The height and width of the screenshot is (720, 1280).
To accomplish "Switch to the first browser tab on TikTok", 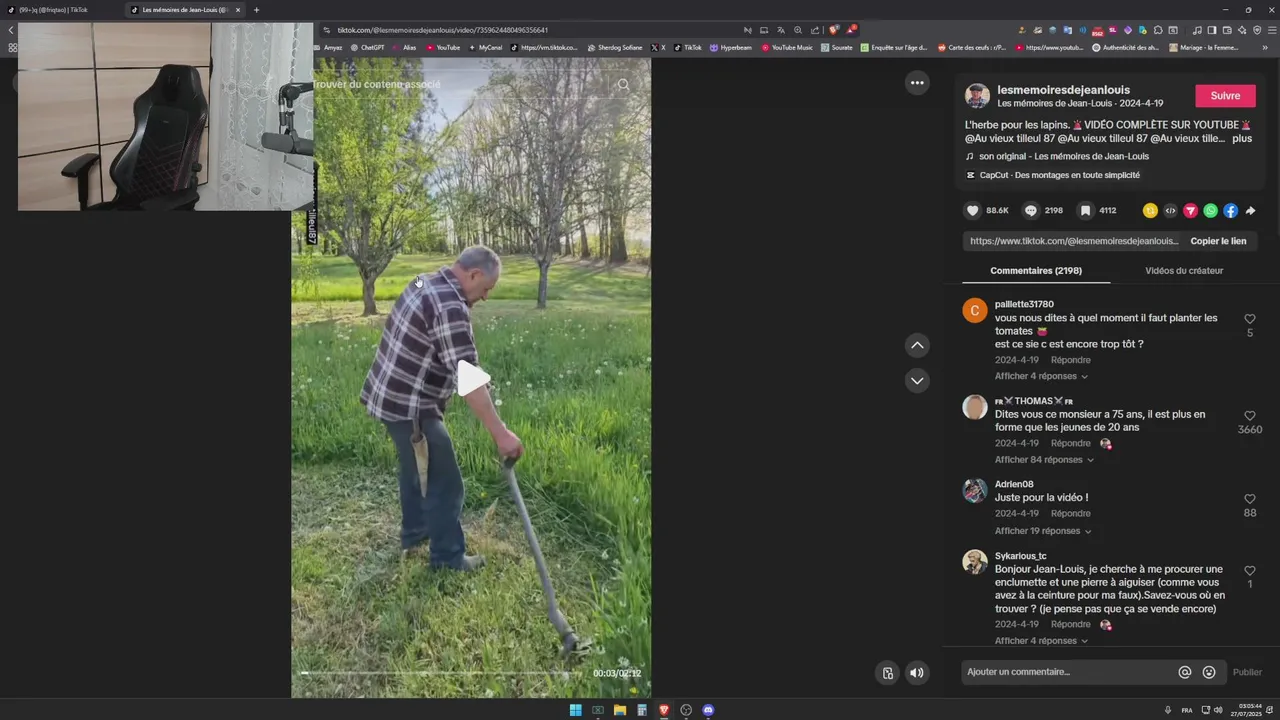I will pyautogui.click(x=60, y=10).
